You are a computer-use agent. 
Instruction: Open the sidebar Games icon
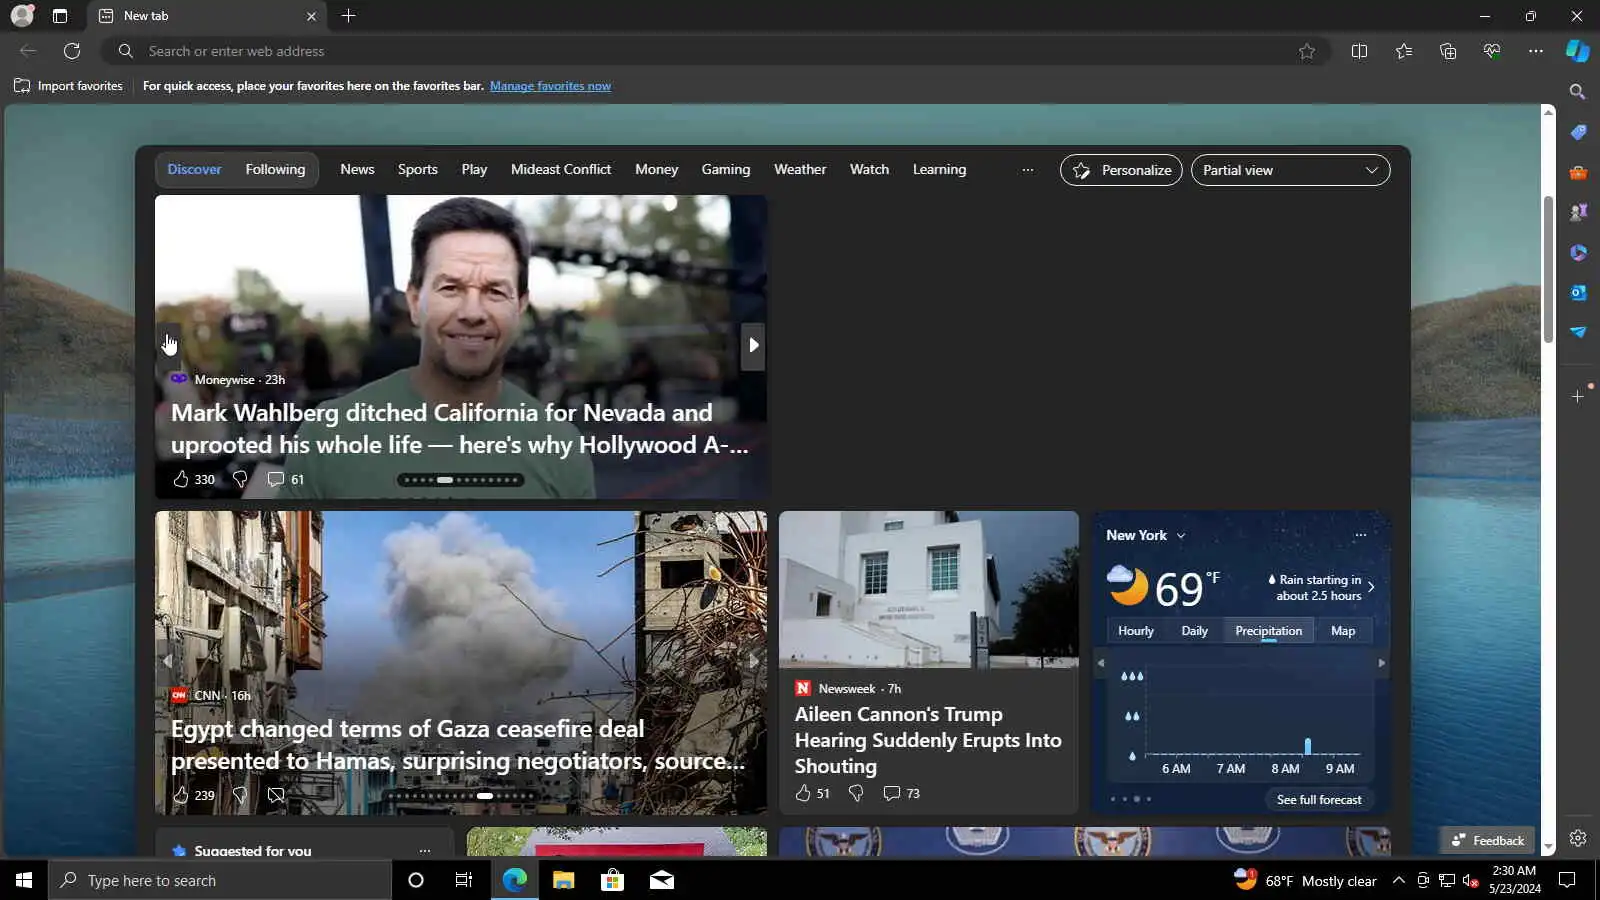(1578, 212)
